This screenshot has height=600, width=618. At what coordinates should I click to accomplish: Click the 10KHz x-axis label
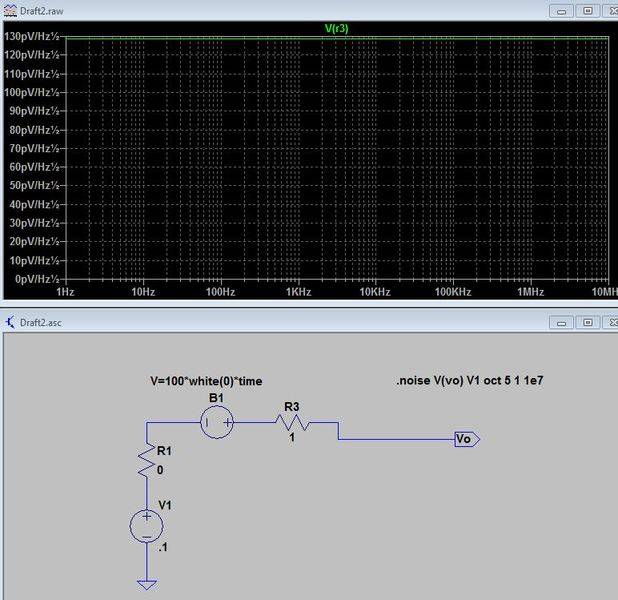[x=375, y=292]
